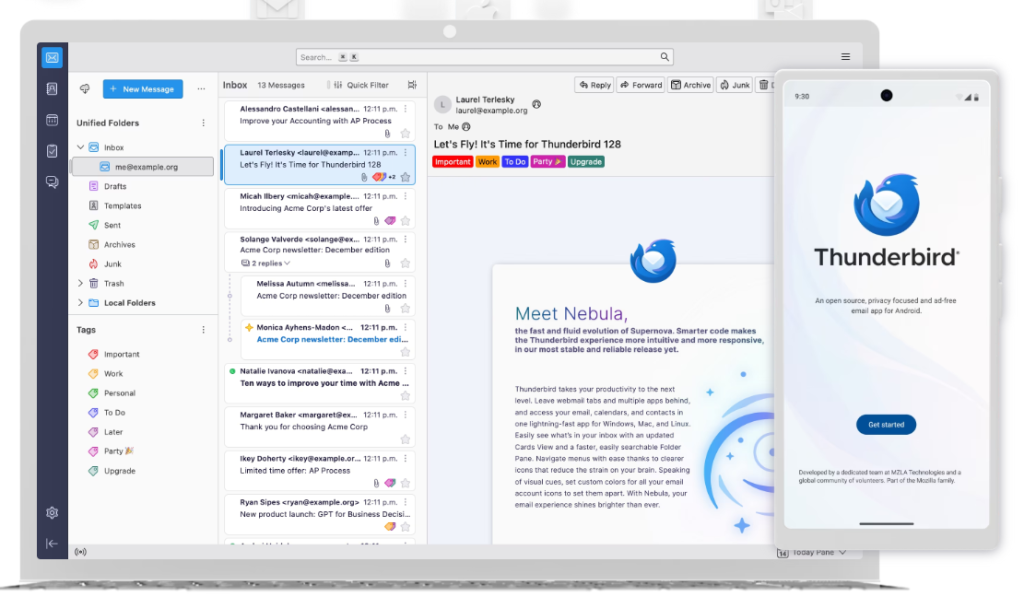The width and height of the screenshot is (1024, 597).
Task: Open the Today Pane chevron
Action: point(842,553)
